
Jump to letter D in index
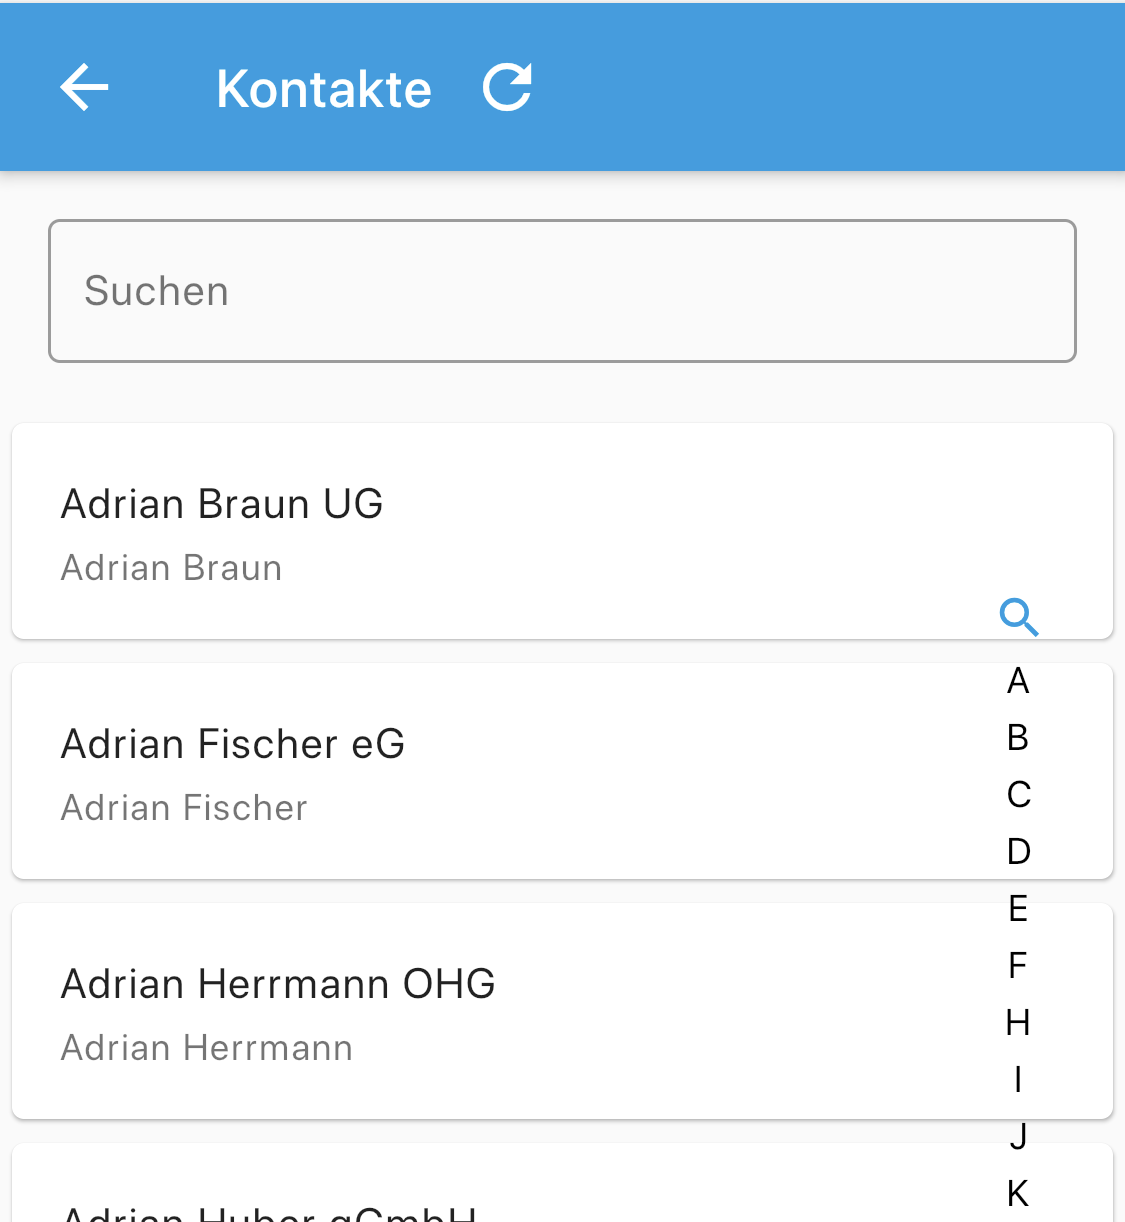click(1018, 852)
